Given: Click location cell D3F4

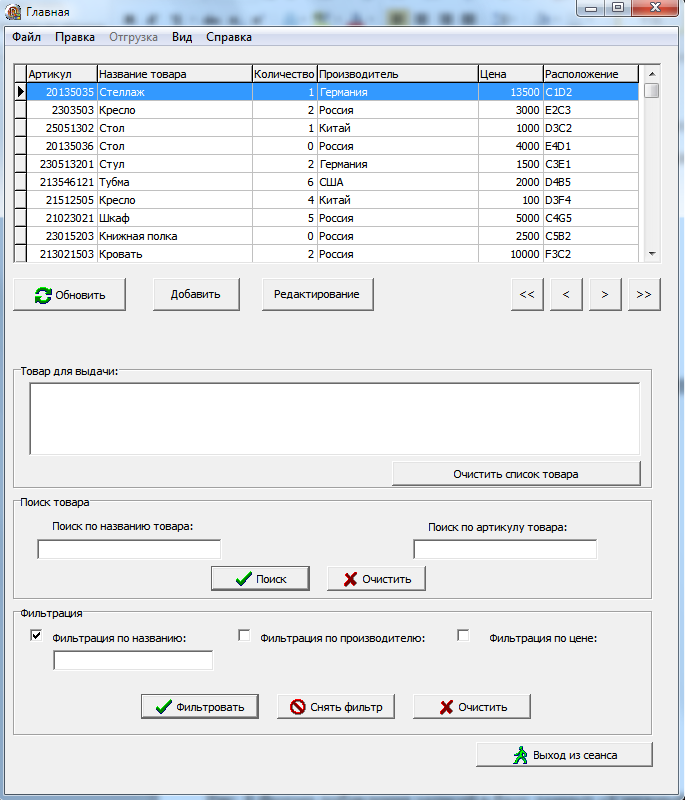Looking at the screenshot, I should [591, 200].
